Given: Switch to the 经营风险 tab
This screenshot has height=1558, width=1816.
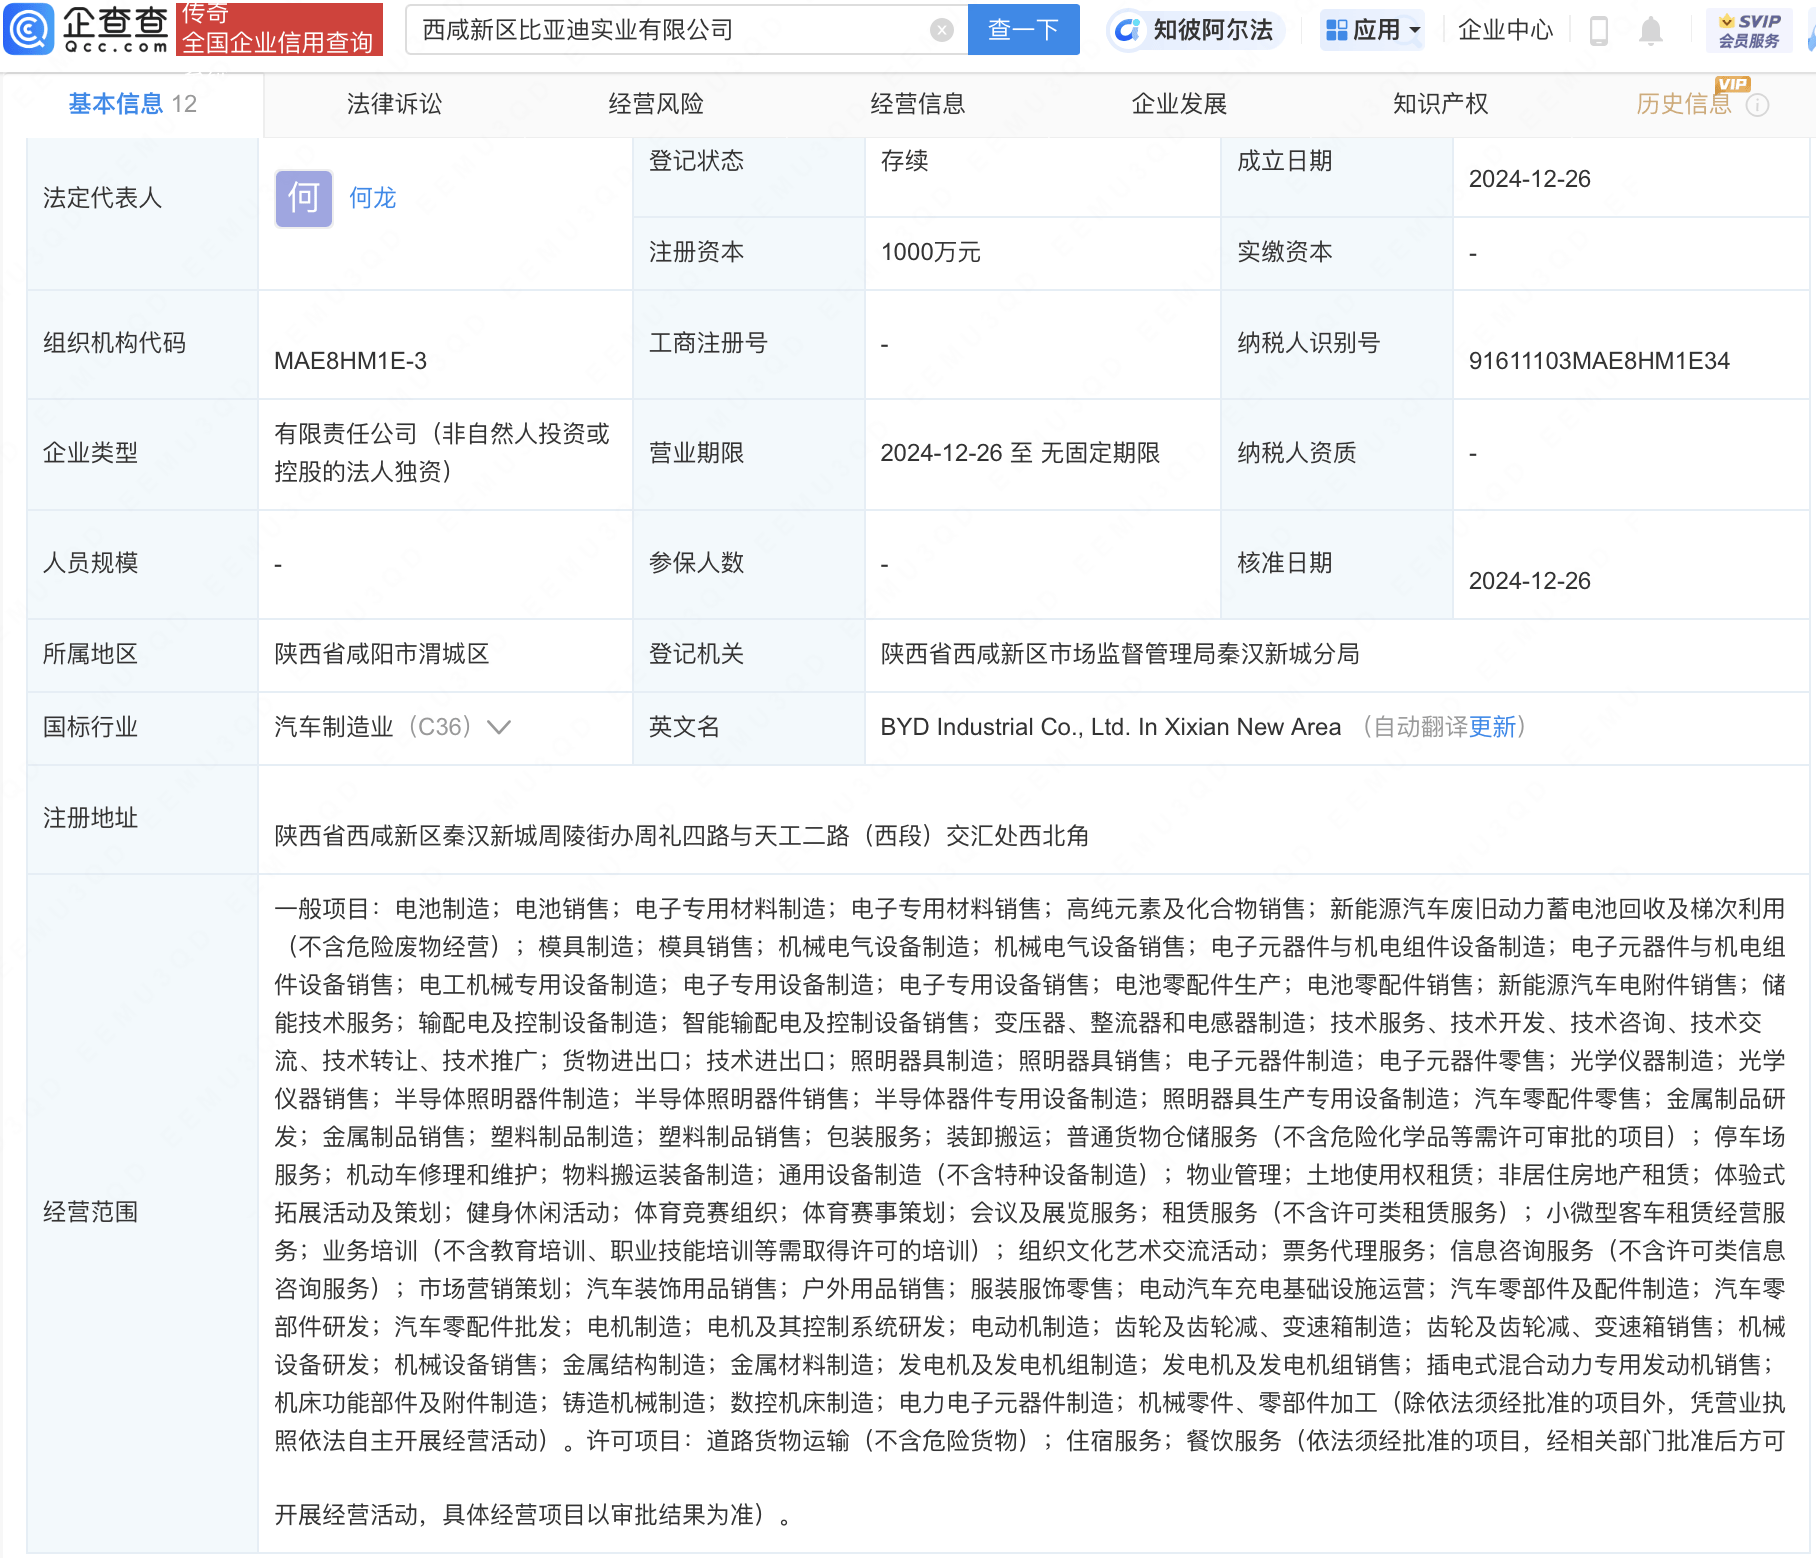Looking at the screenshot, I should pos(656,104).
